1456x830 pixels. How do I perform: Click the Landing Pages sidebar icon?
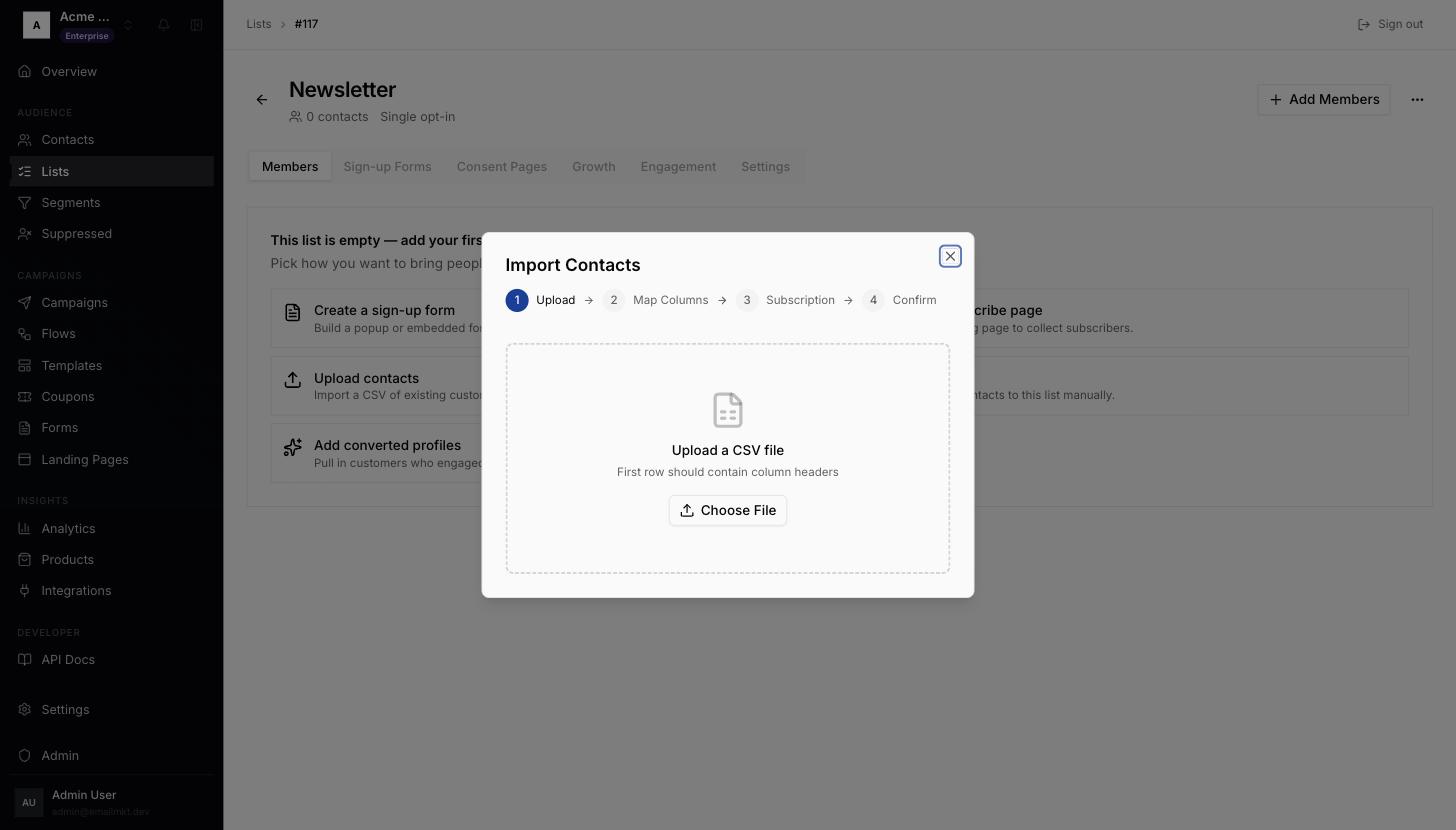click(25, 459)
